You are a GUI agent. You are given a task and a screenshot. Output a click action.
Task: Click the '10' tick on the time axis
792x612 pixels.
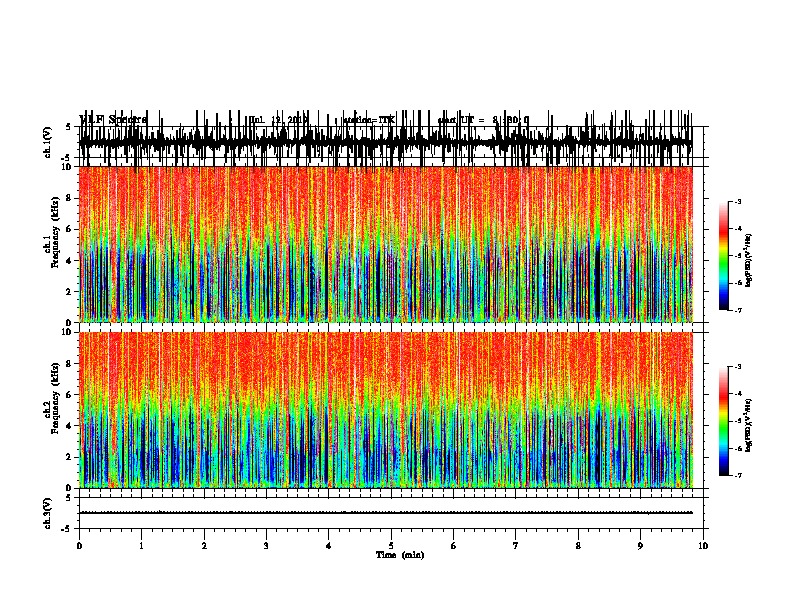703,546
